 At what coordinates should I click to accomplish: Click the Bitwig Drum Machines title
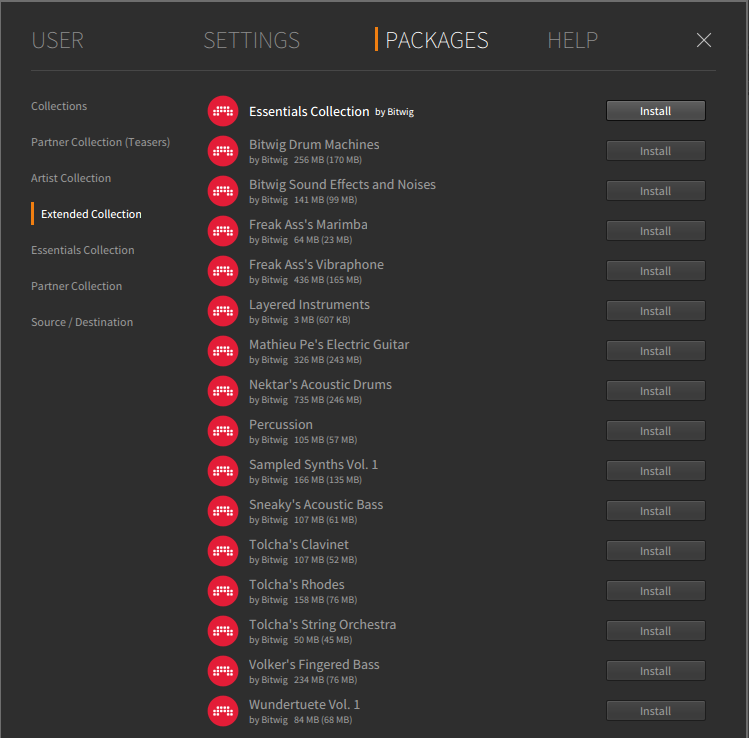click(314, 144)
